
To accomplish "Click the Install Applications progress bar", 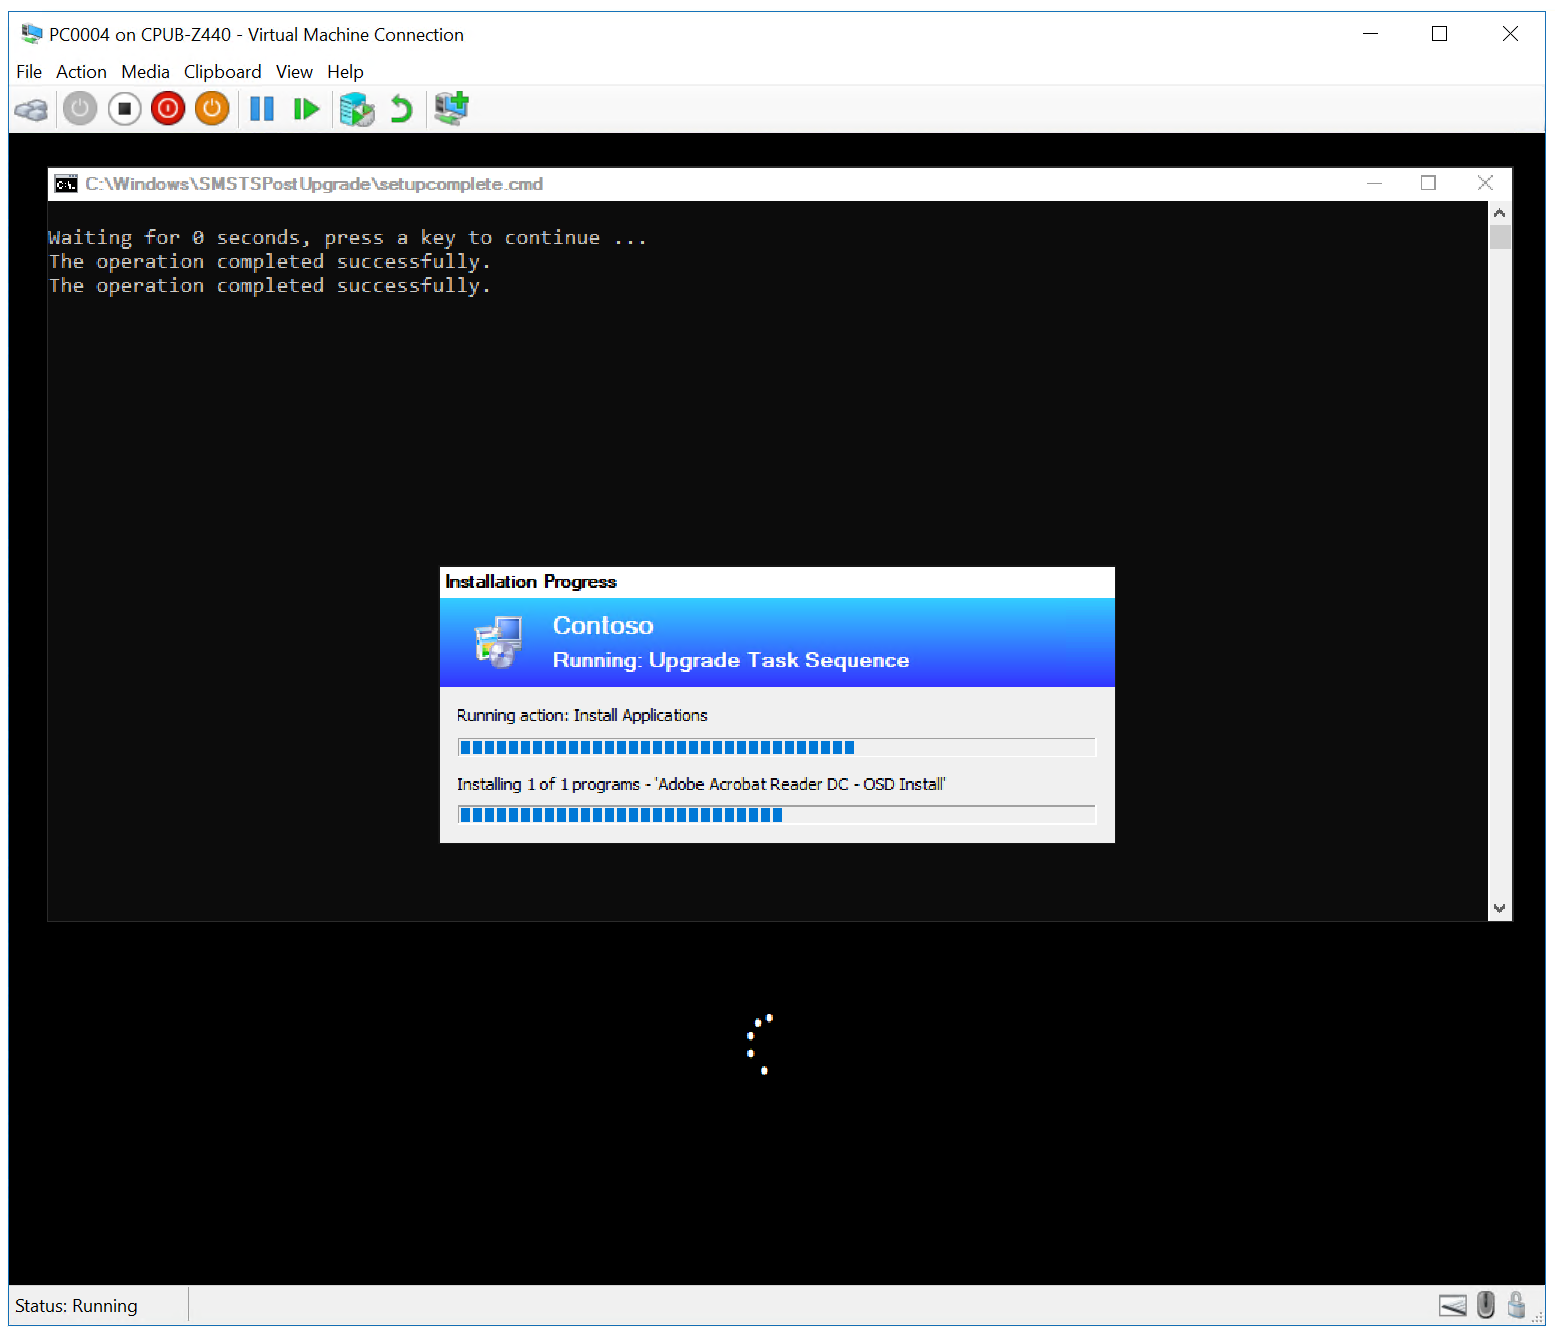I will pos(777,747).
